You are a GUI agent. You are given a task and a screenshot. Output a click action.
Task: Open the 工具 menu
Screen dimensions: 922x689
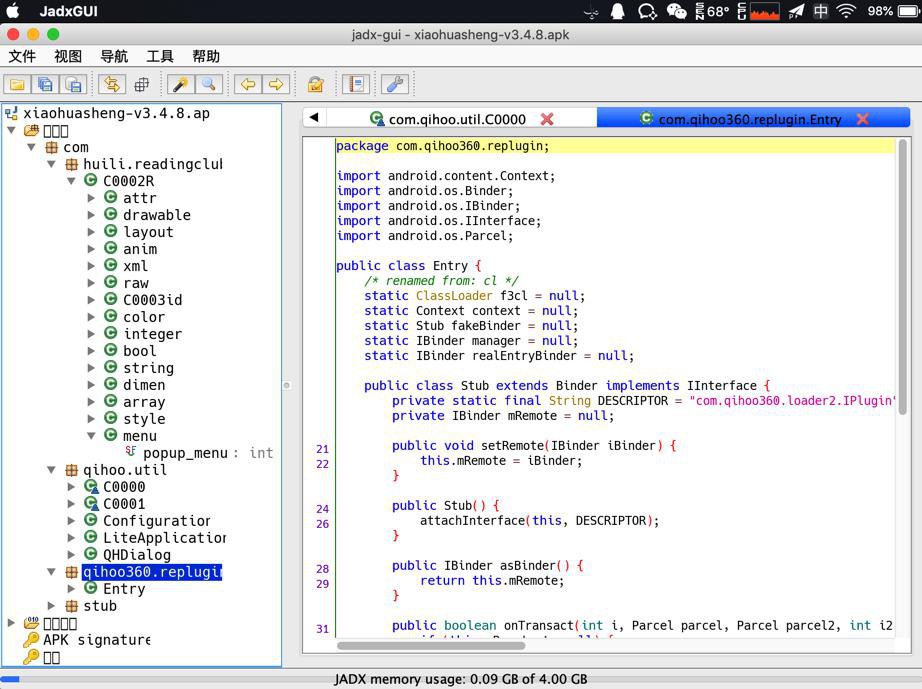159,56
